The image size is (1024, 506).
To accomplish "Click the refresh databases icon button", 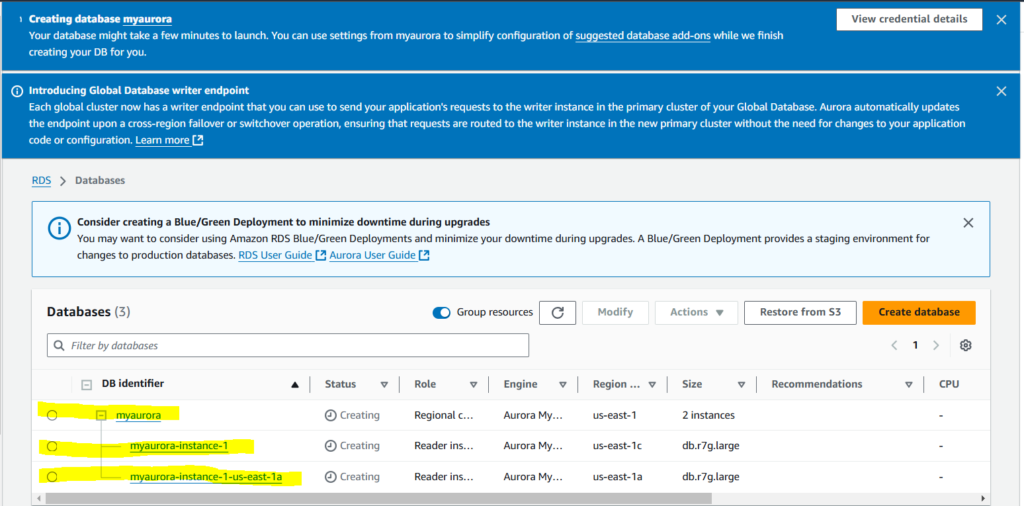I will [557, 313].
